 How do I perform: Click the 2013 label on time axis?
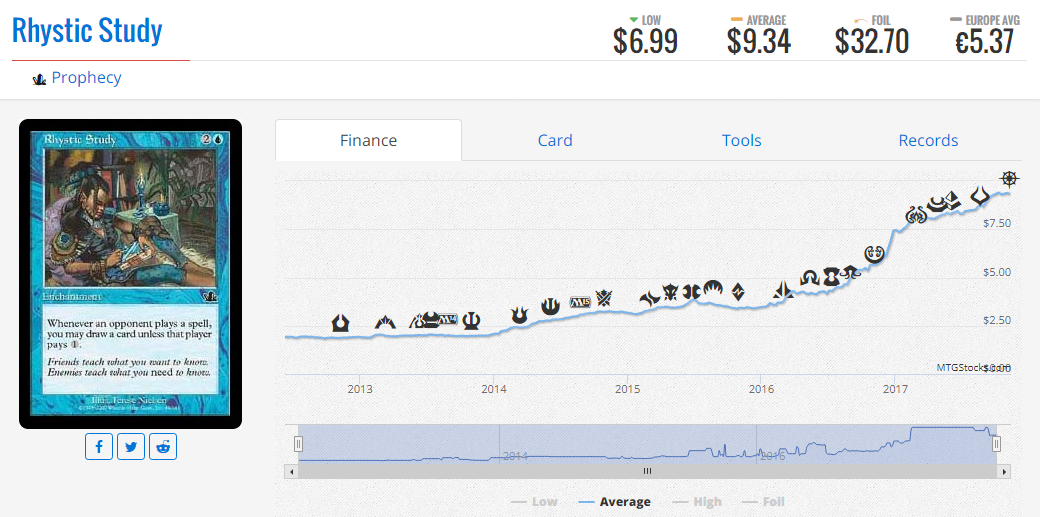[359, 388]
